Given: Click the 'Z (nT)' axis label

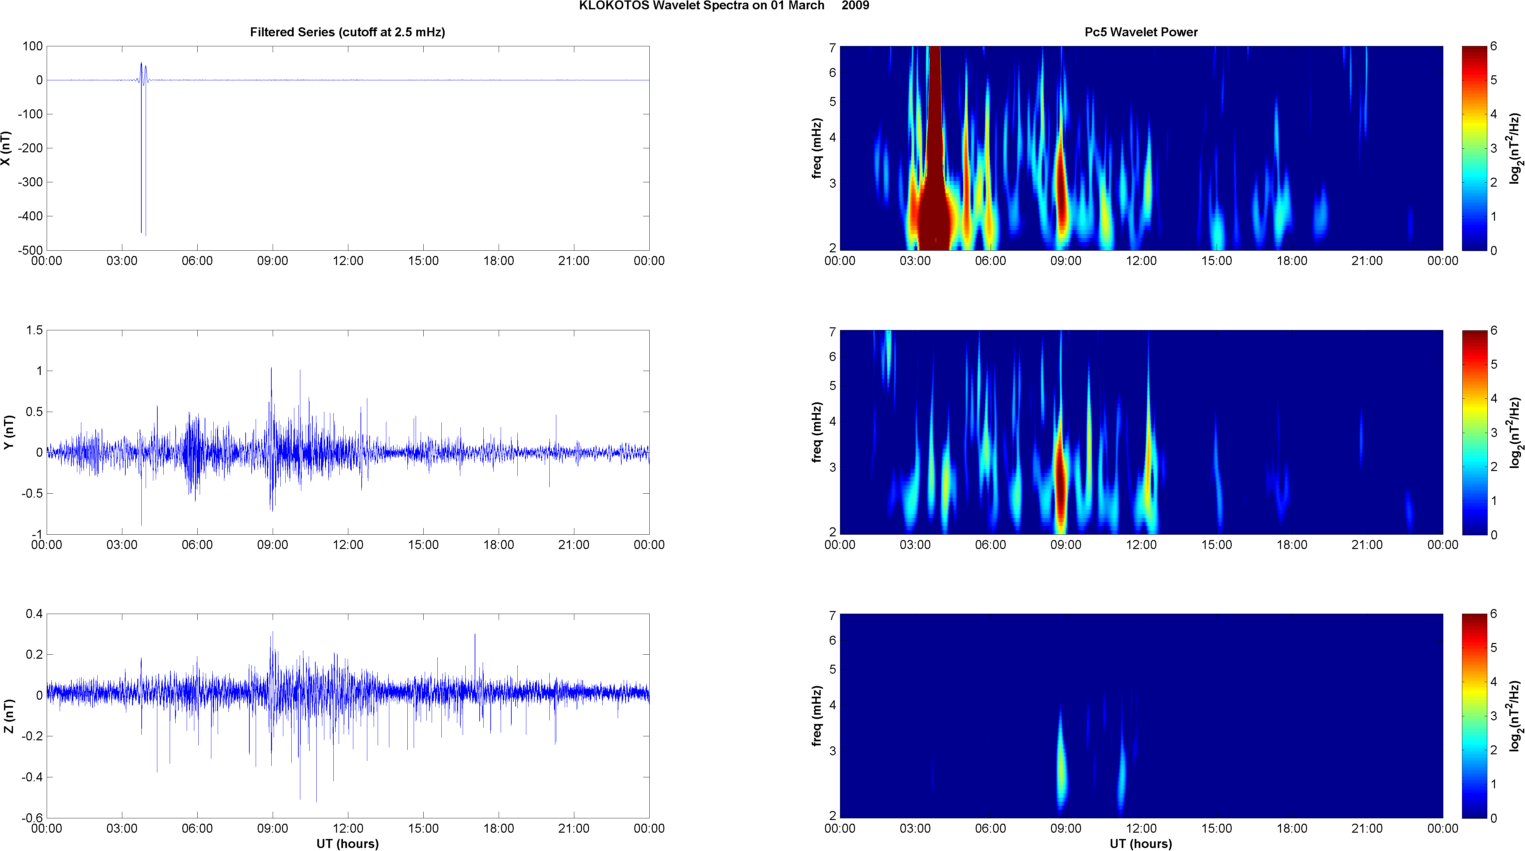Looking at the screenshot, I should tap(8, 716).
